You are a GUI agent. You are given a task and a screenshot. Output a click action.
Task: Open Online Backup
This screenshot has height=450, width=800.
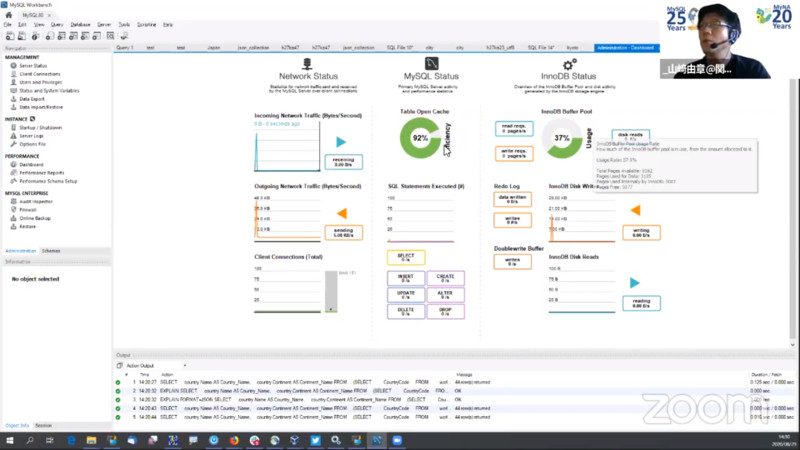[x=35, y=218]
